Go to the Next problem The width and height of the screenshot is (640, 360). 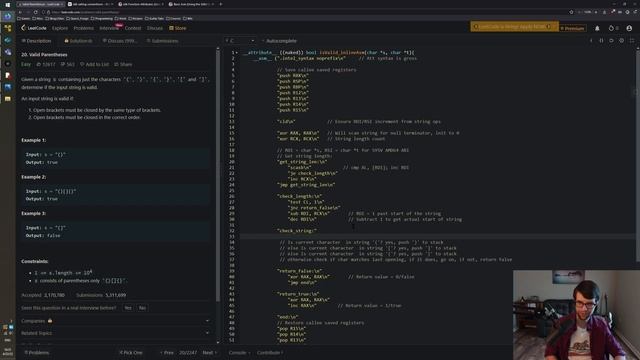pos(209,353)
